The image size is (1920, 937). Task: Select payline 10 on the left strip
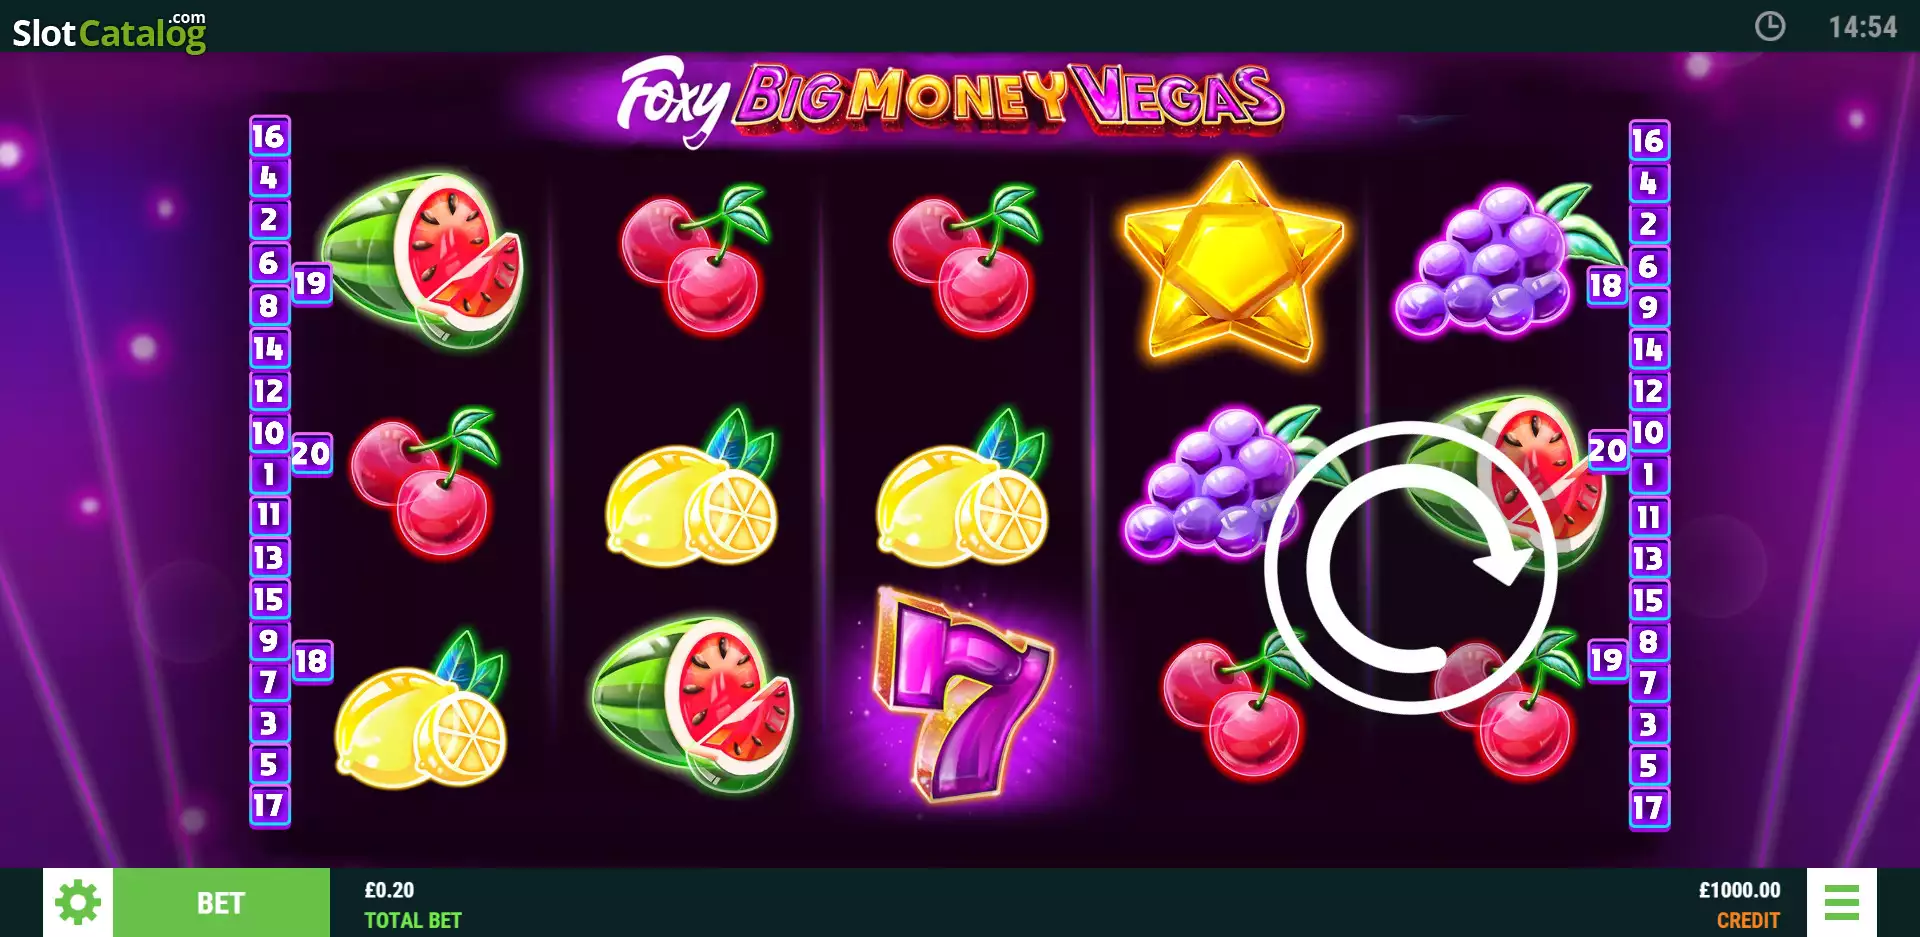(x=269, y=433)
